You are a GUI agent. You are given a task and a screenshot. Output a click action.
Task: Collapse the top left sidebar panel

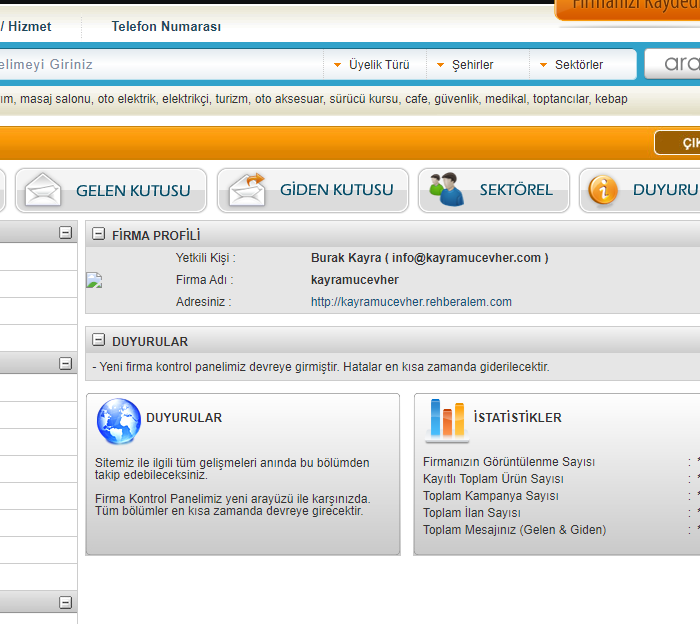point(66,233)
